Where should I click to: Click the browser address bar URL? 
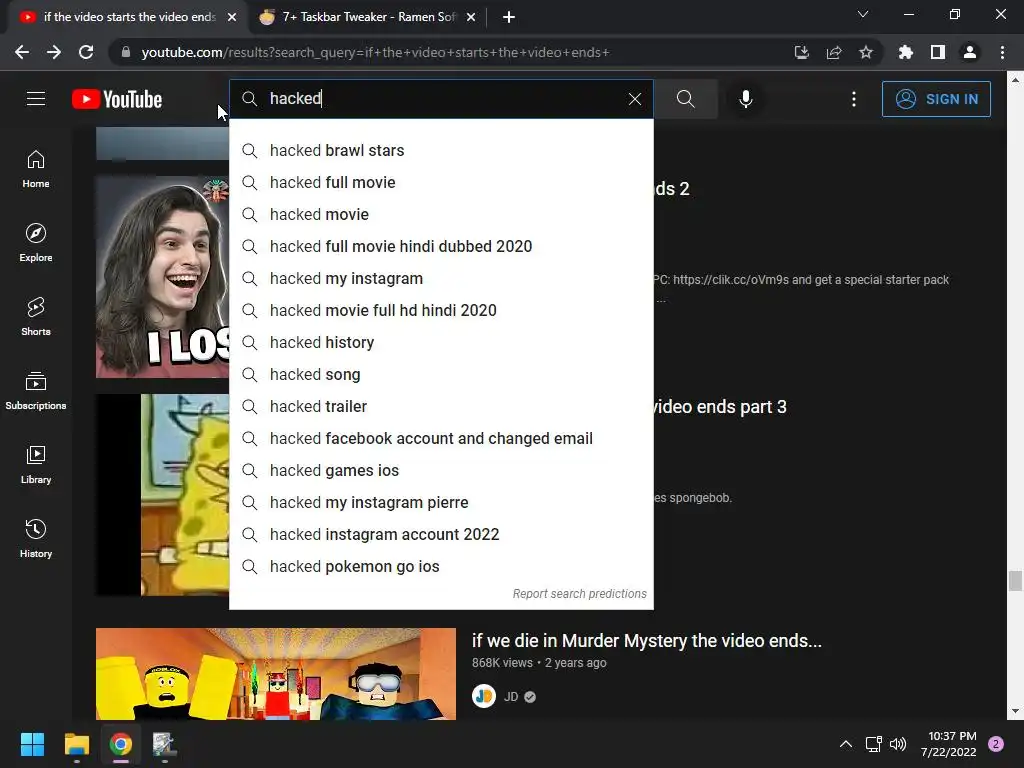tap(376, 52)
